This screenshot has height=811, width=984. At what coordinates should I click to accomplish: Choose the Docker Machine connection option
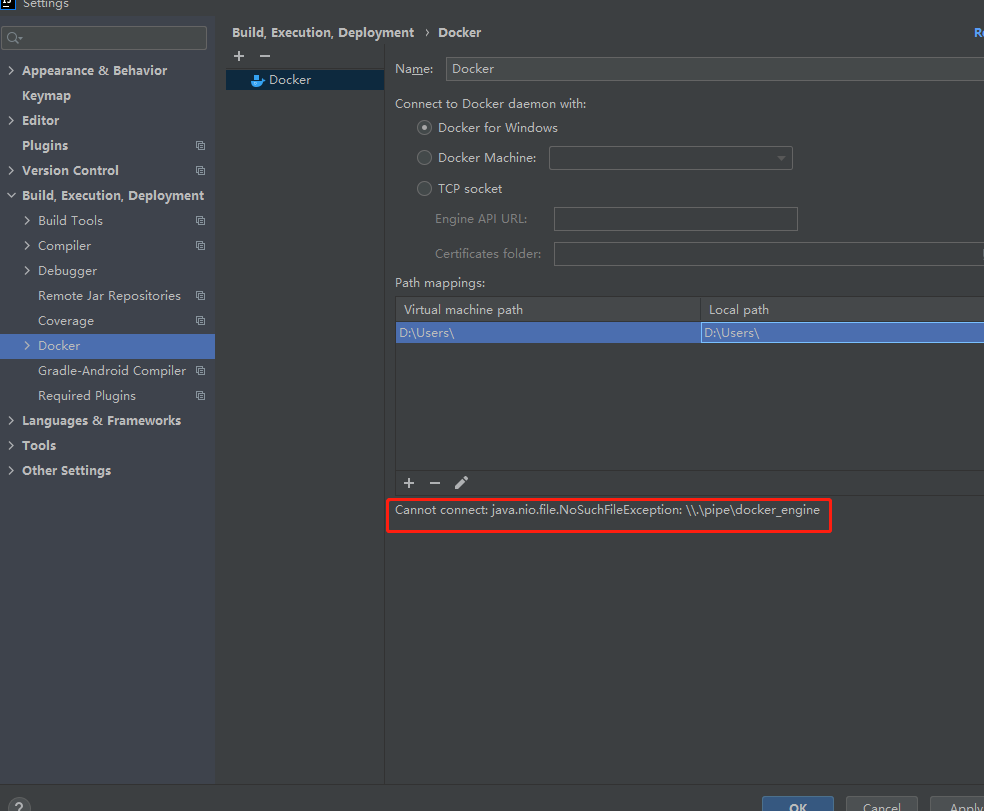424,158
